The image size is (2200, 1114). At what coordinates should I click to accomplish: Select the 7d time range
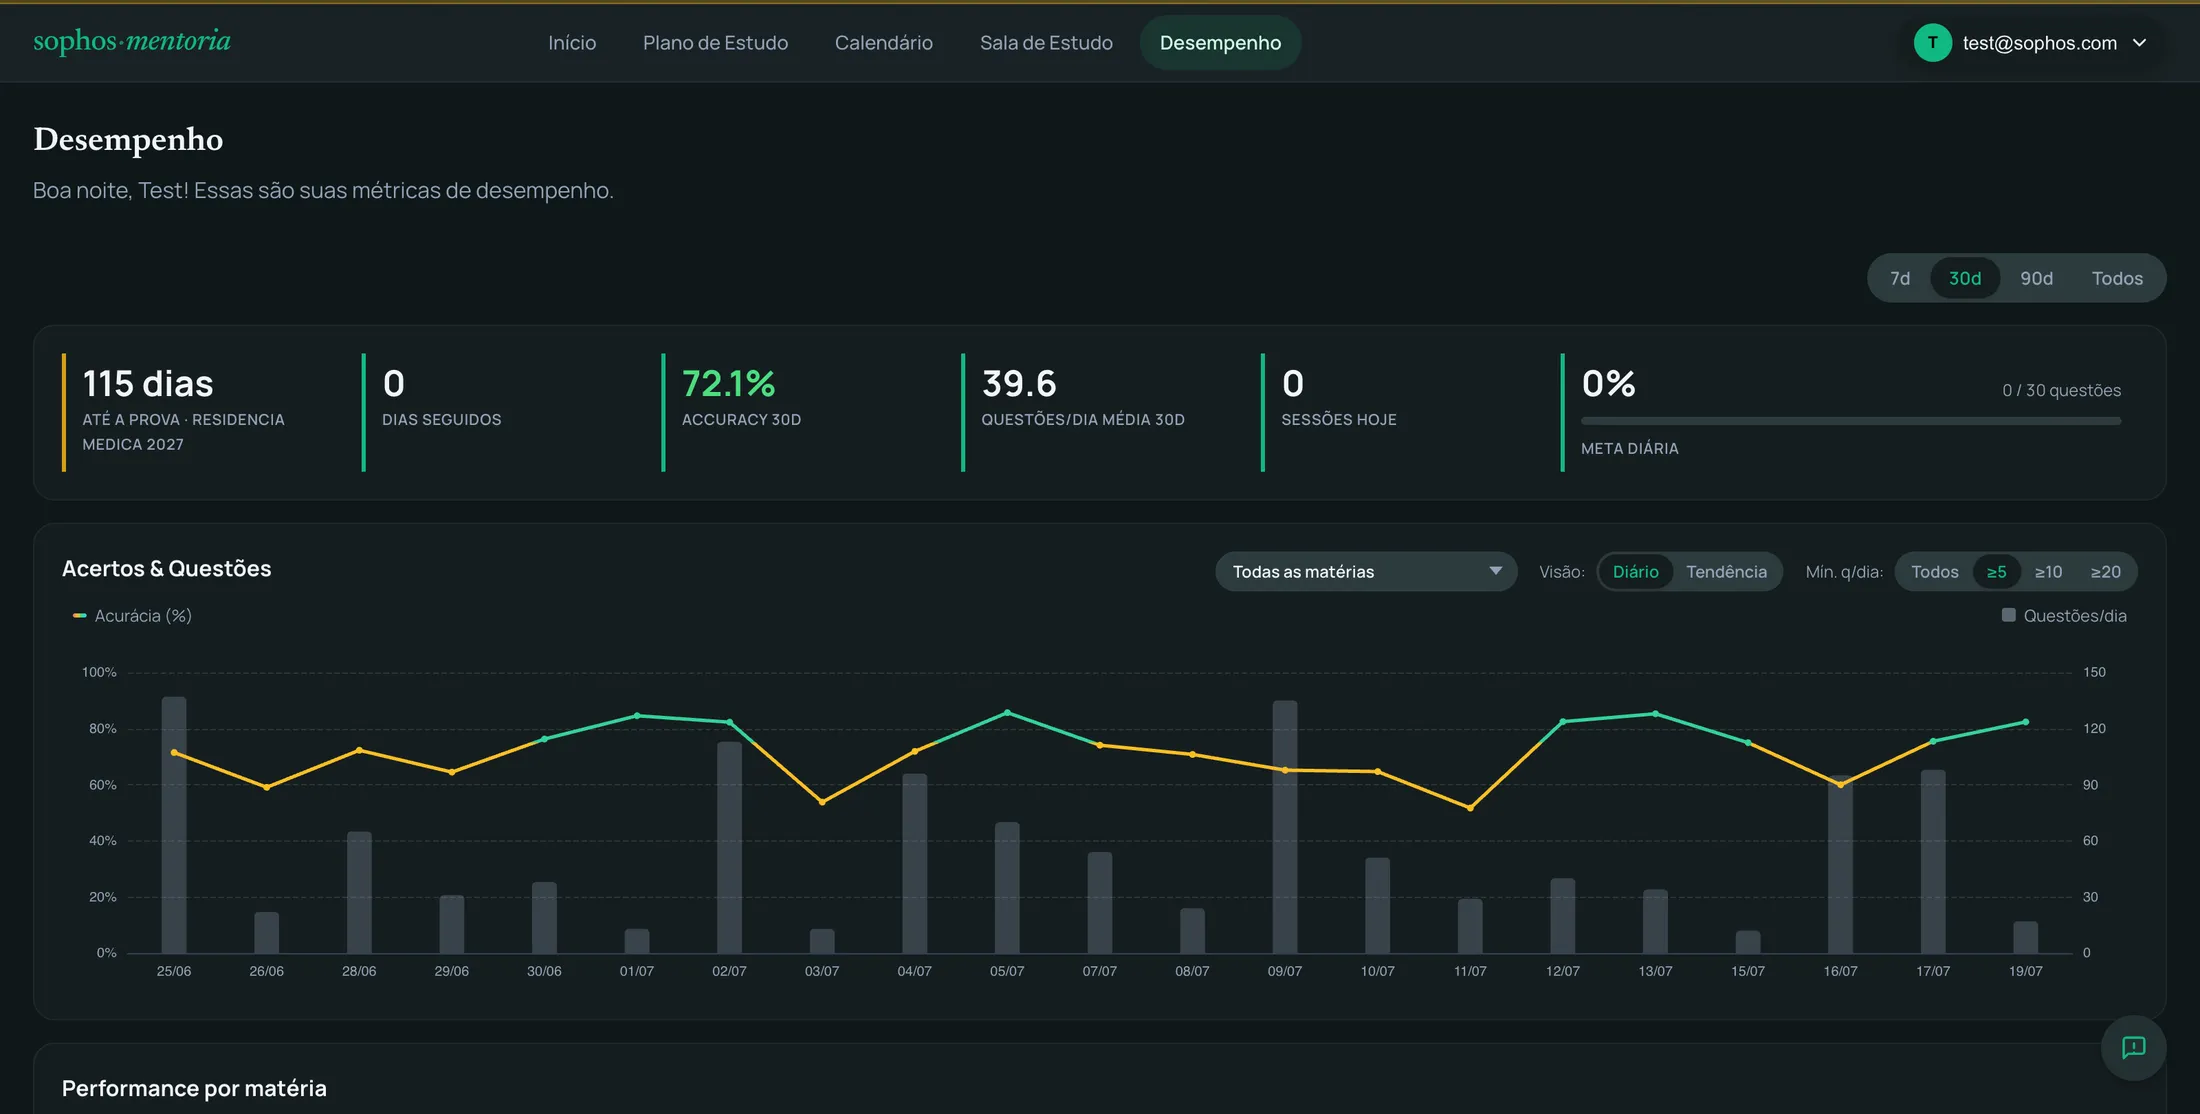(1900, 278)
